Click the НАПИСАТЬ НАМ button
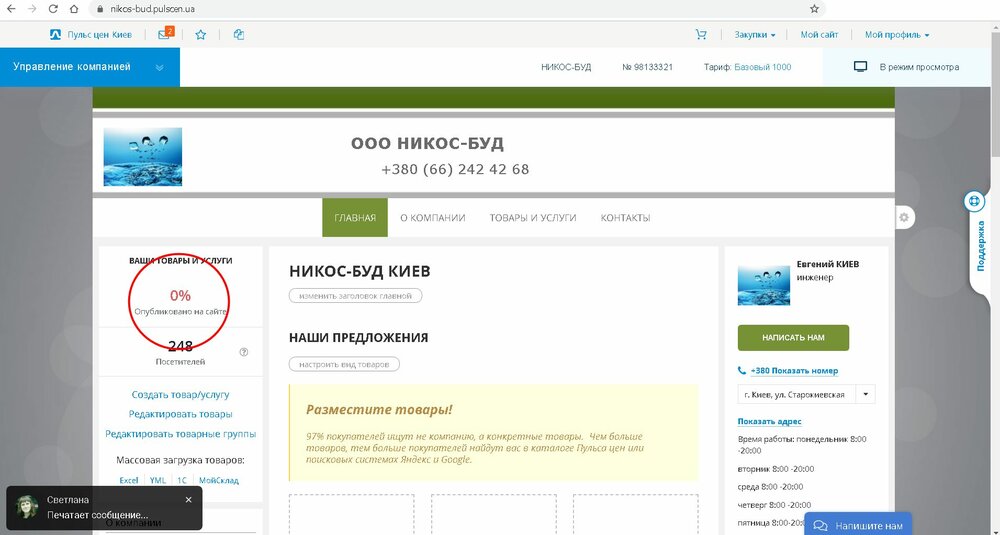The width and height of the screenshot is (1000, 535). point(793,337)
